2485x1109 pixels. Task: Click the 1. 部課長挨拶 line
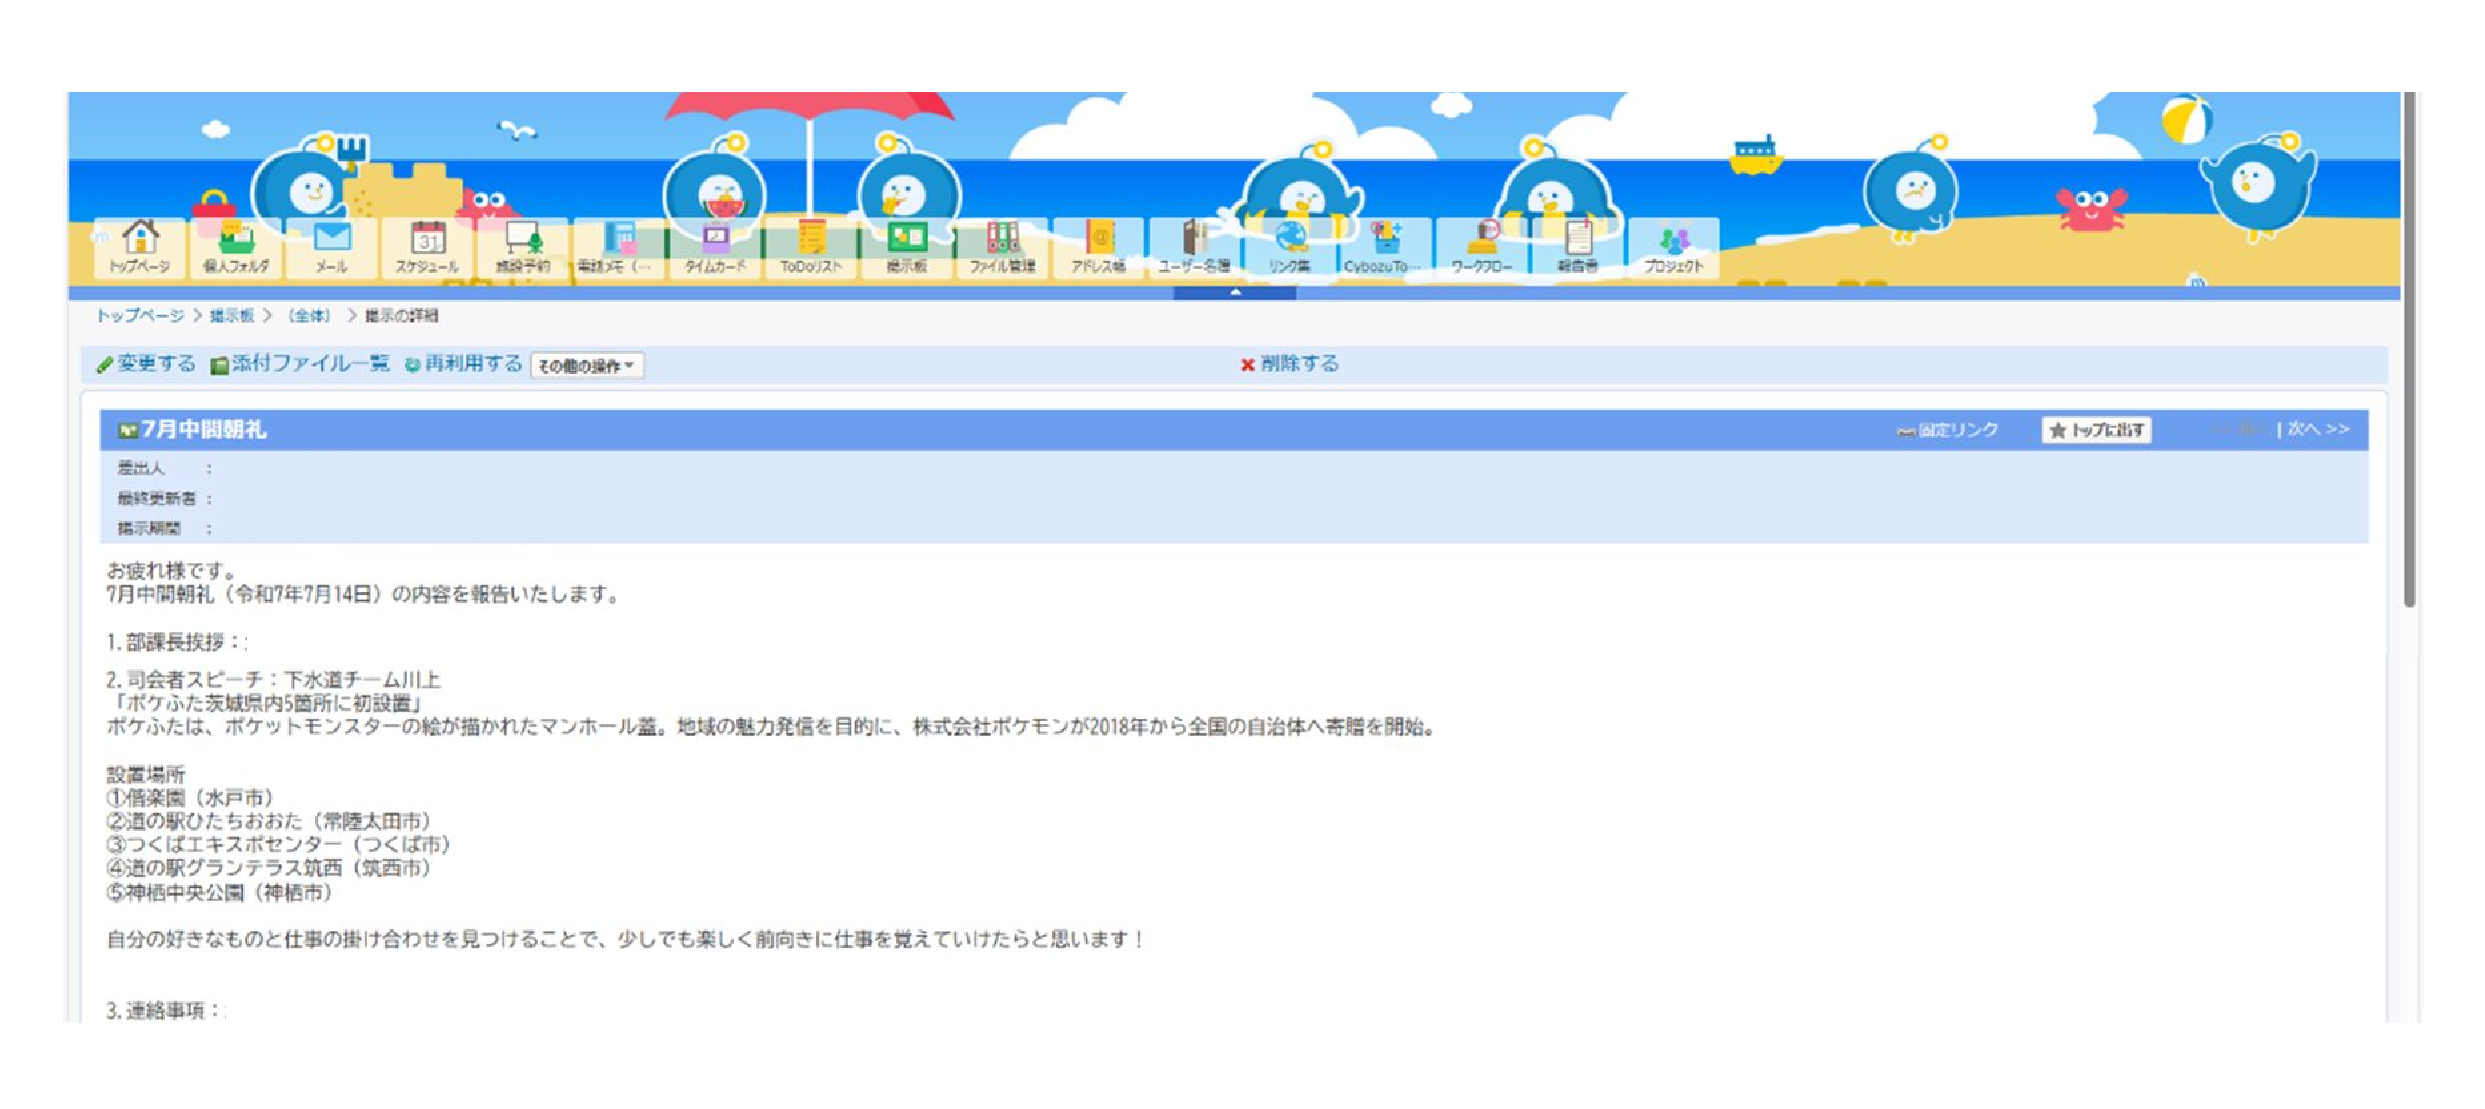click(x=175, y=642)
